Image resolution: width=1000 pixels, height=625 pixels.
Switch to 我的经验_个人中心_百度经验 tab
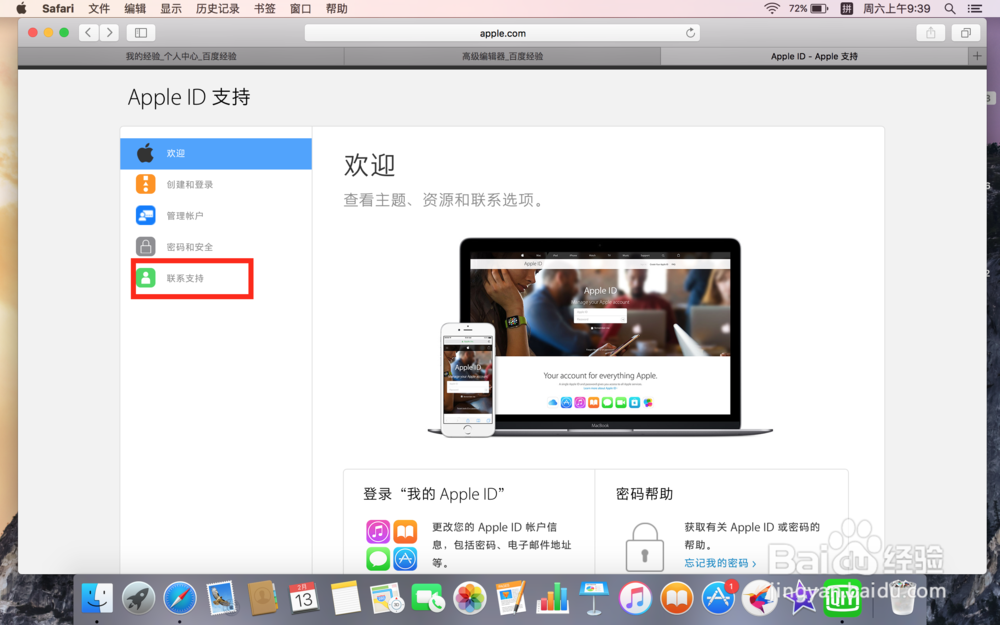[x=181, y=56]
